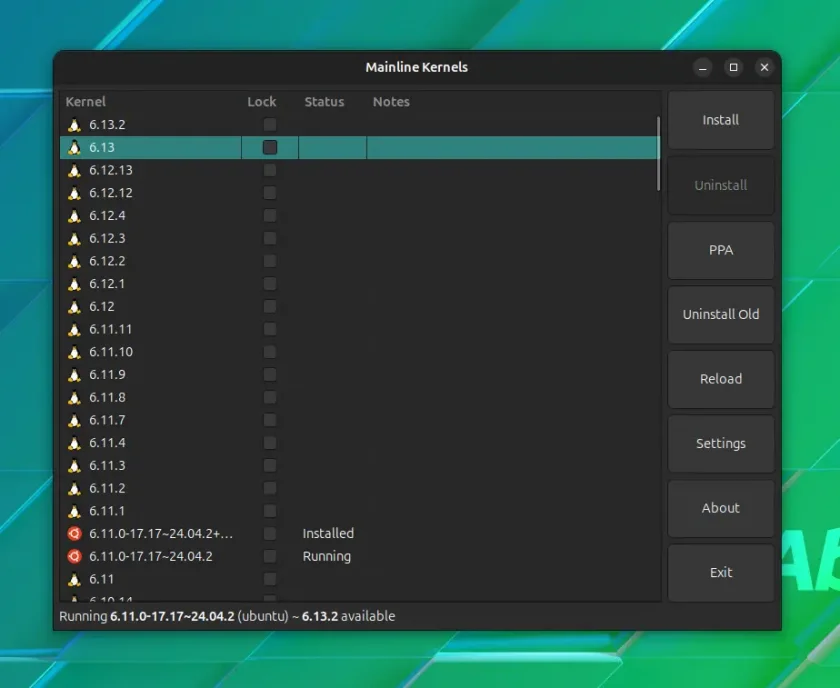Click the Tux icon beside kernel 6.12.12
840x688 pixels.
pos(74,193)
